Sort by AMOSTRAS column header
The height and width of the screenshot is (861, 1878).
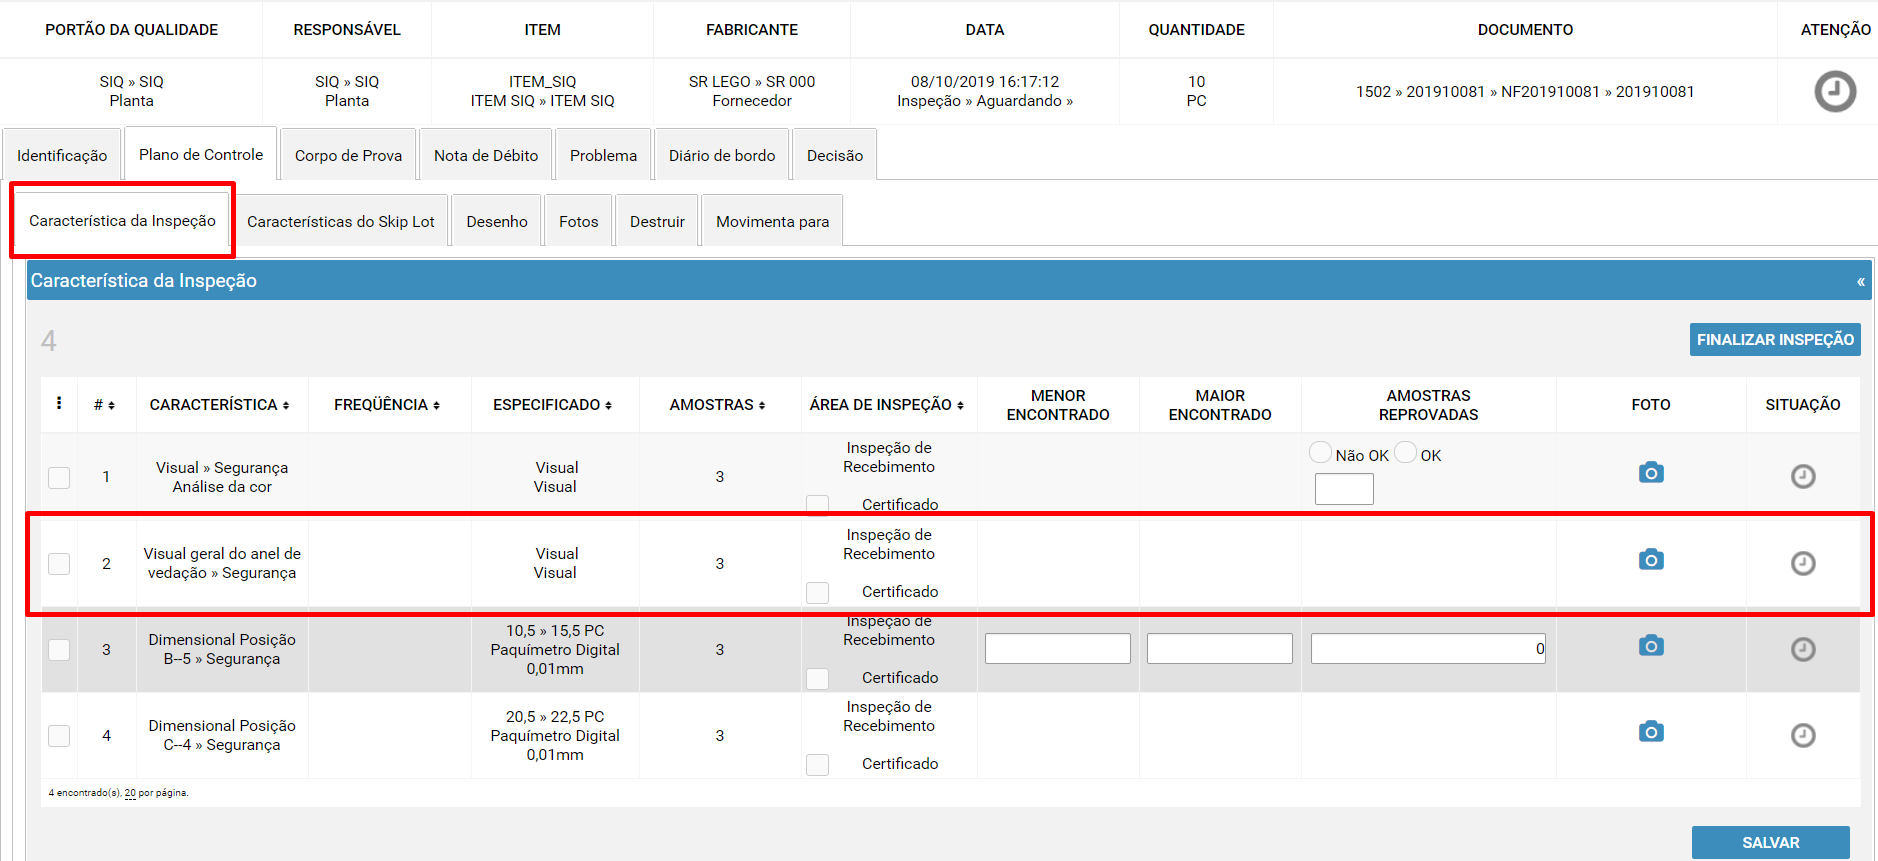(717, 405)
